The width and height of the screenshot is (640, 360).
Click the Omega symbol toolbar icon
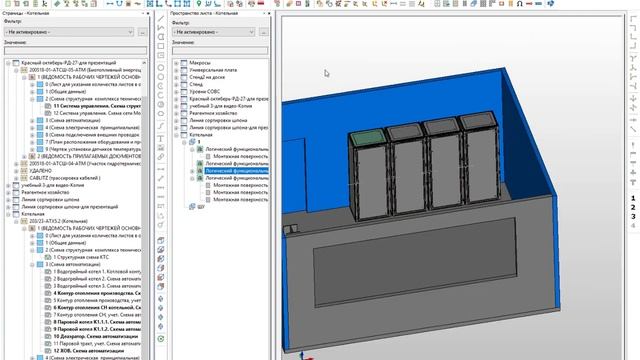520,4
